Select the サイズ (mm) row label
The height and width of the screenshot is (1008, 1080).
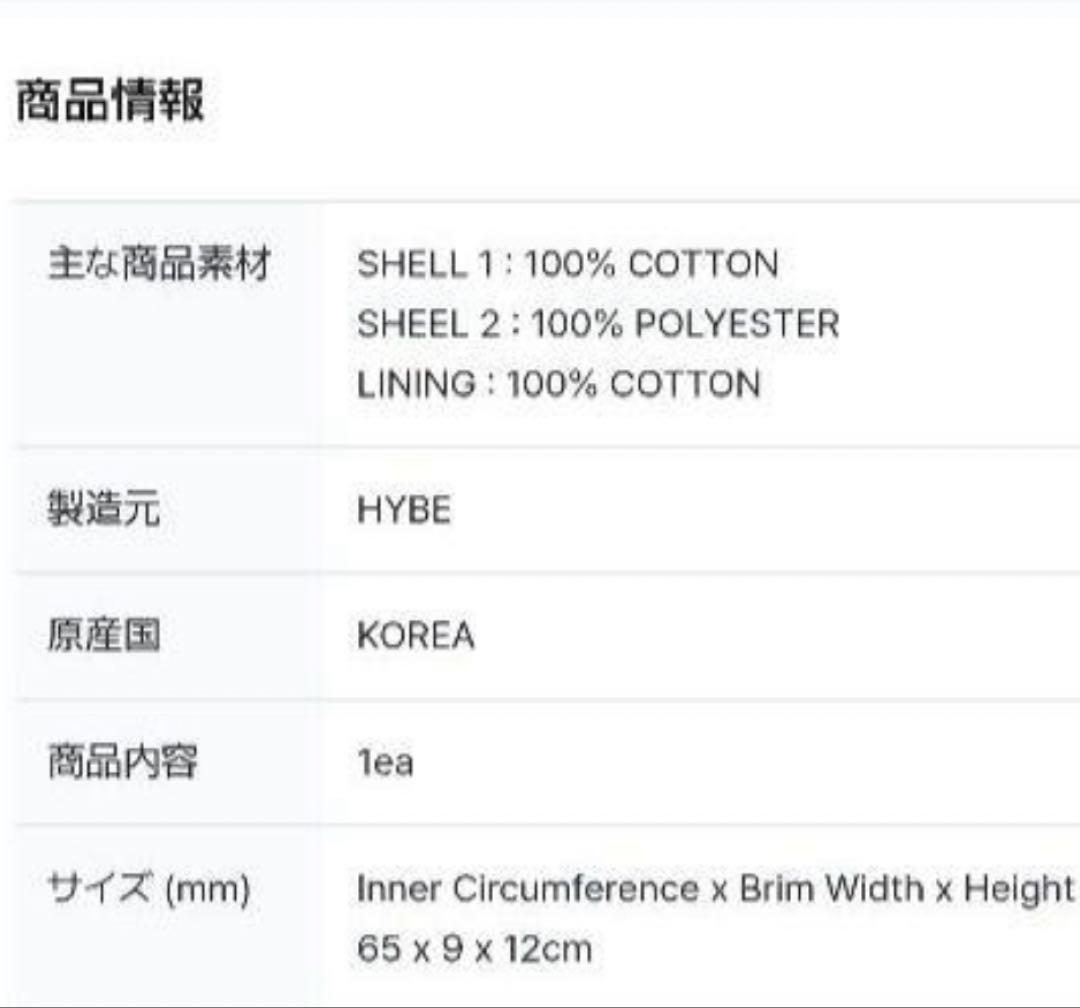[x=148, y=888]
